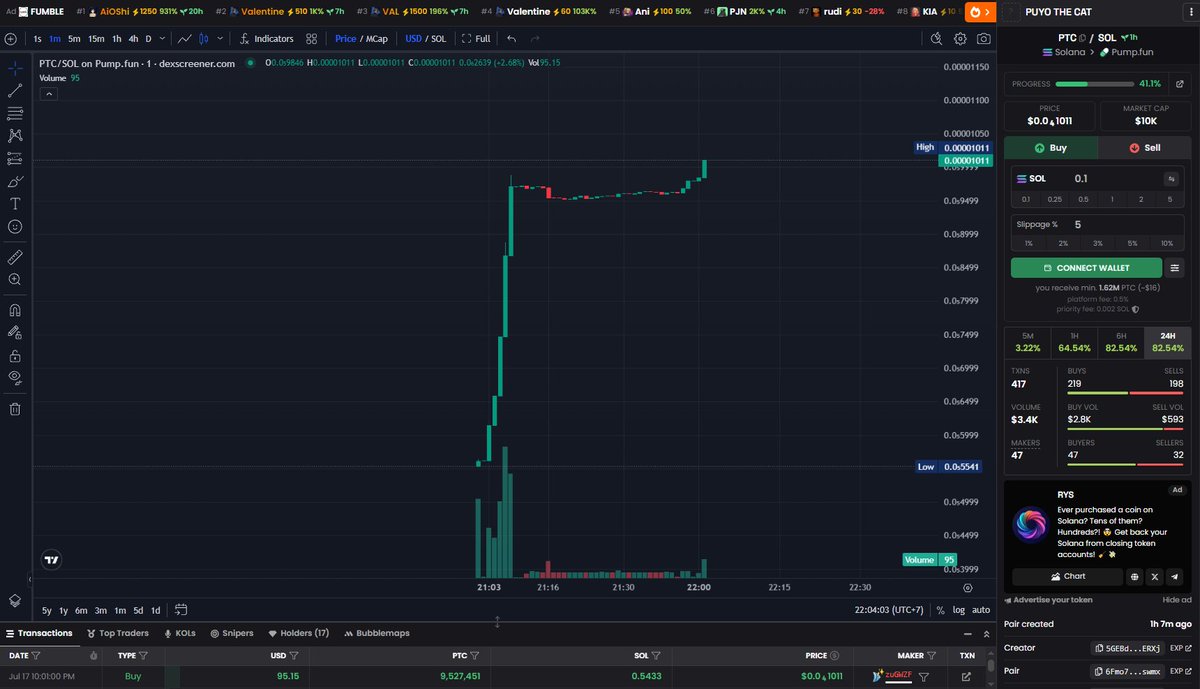Open the object tree layers icon
Image resolution: width=1200 pixels, height=689 pixels.
coord(15,600)
